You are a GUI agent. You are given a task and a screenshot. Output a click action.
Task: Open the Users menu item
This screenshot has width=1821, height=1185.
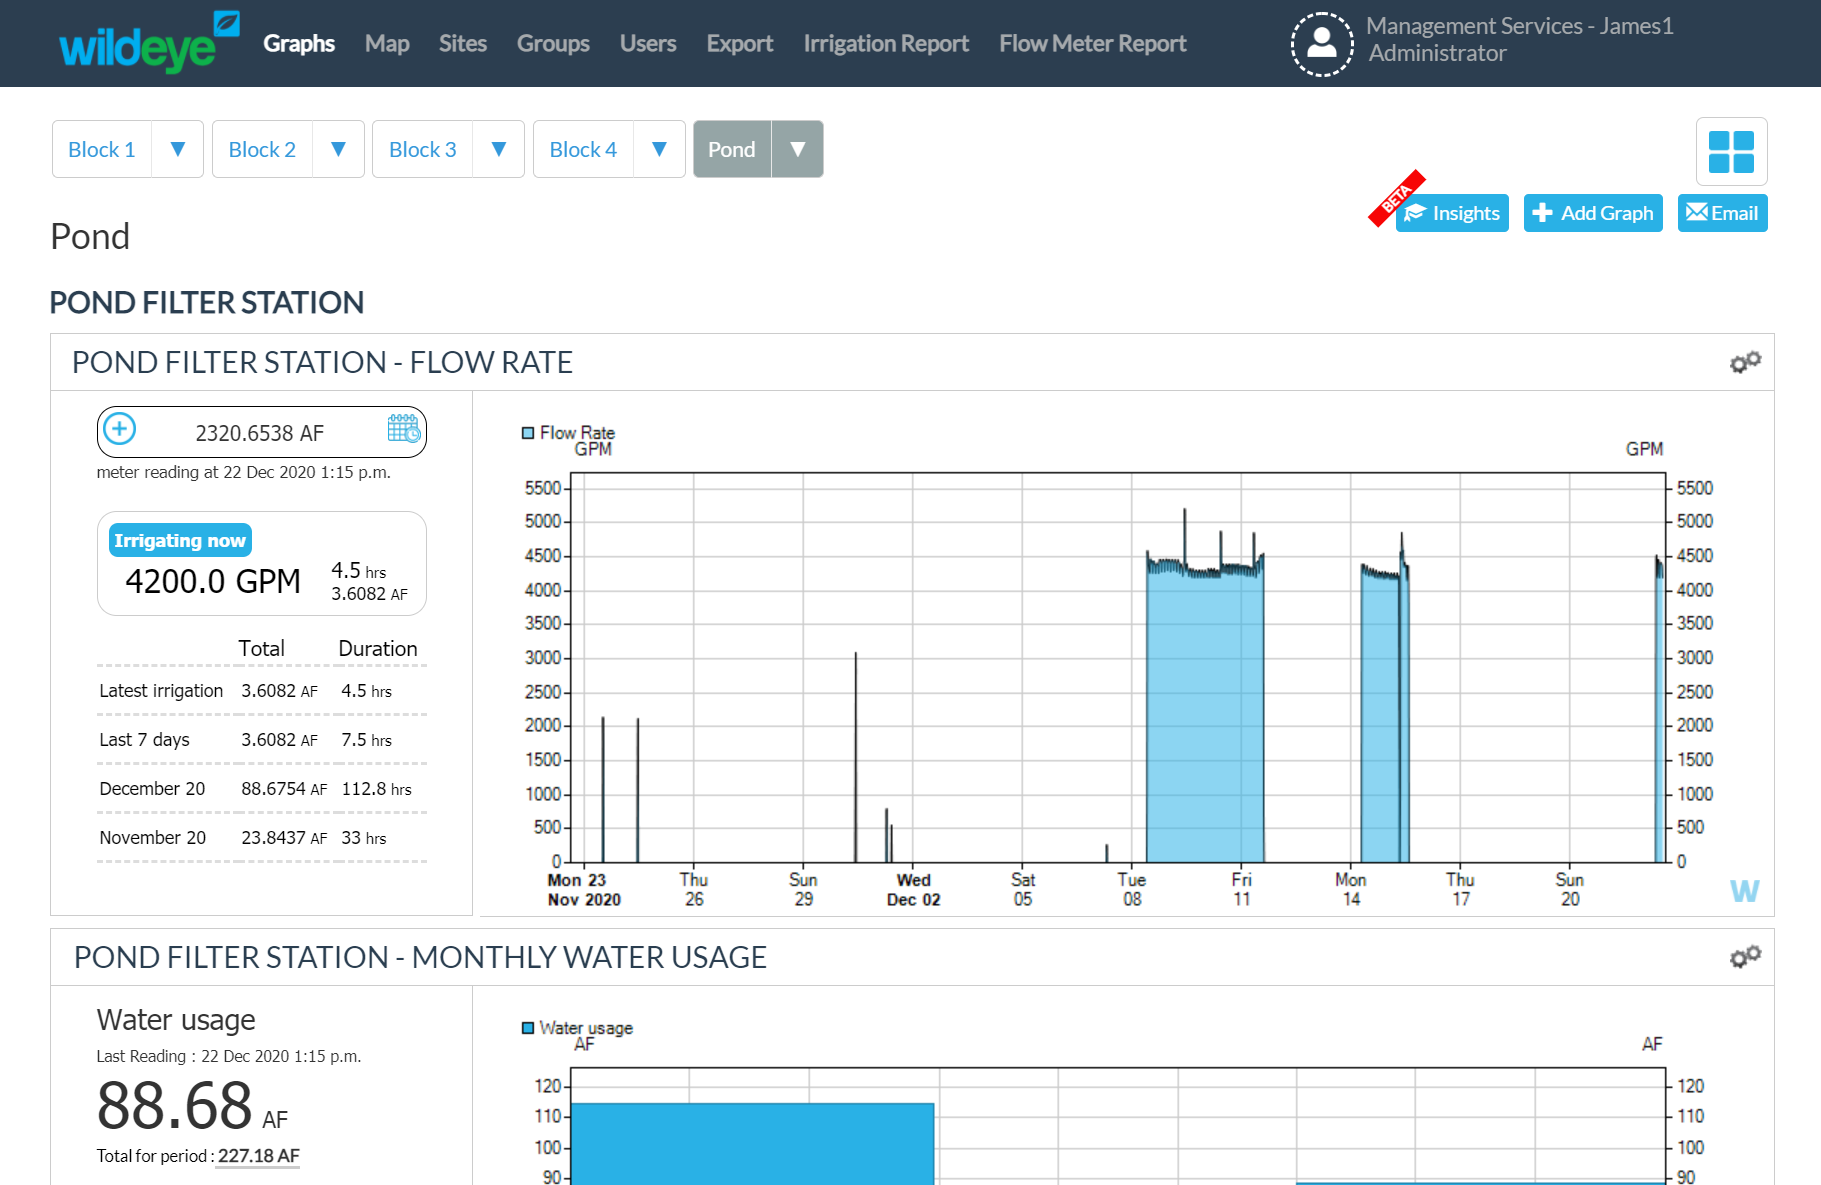point(648,43)
